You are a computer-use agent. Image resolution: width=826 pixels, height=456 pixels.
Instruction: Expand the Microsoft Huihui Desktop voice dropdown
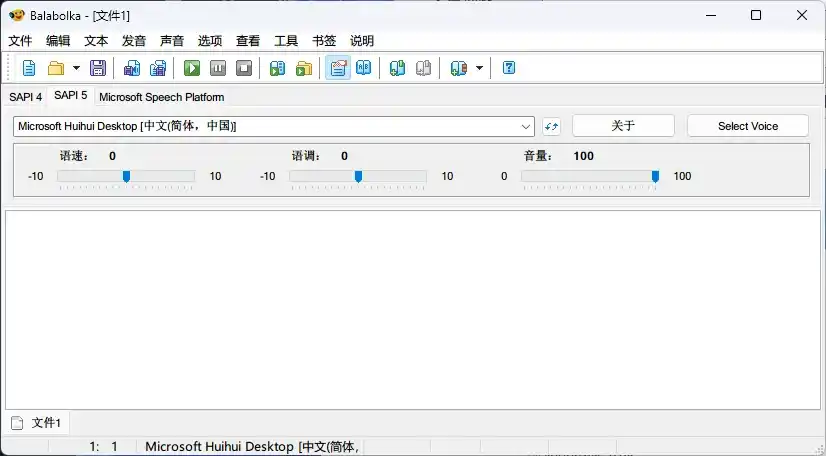(x=527, y=126)
